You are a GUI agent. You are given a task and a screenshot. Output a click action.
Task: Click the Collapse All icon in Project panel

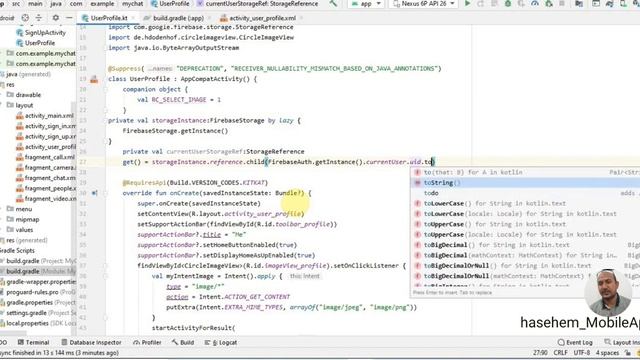tap(39, 18)
